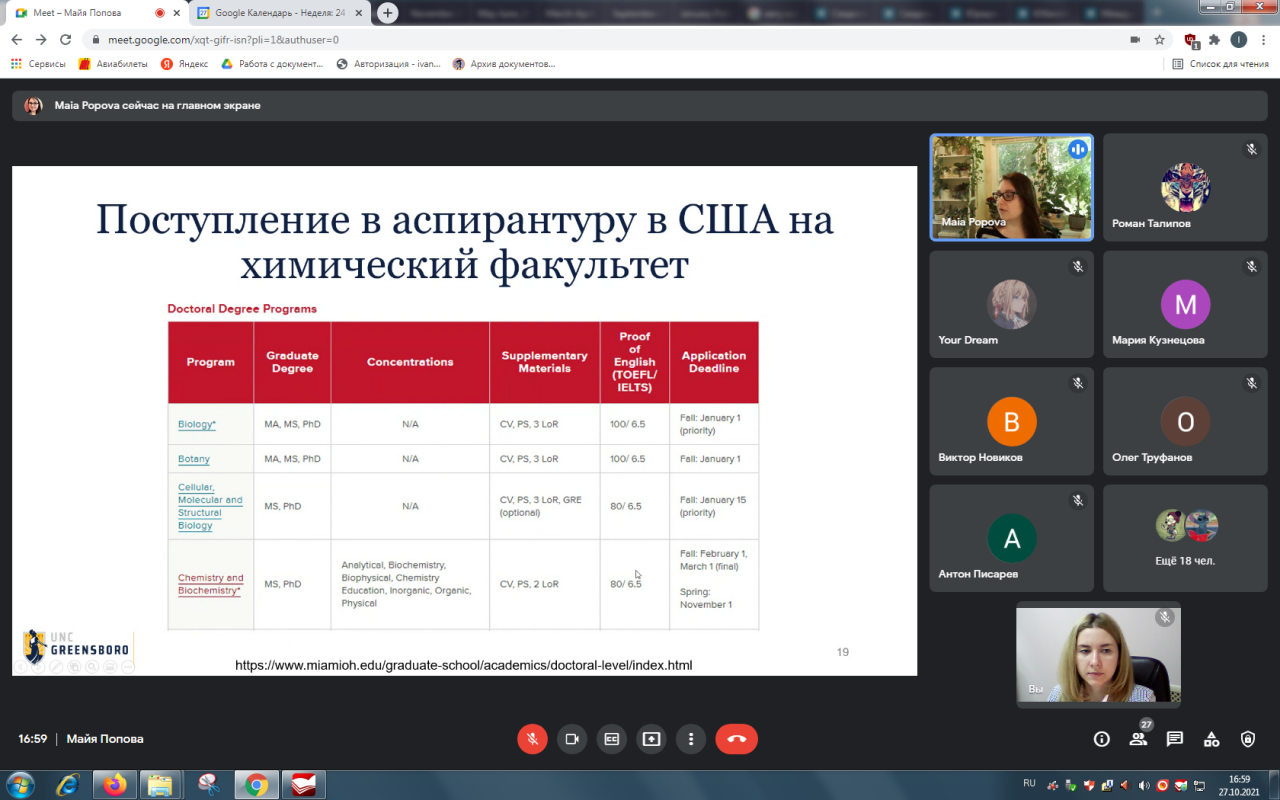Open the meeting details info icon
The height and width of the screenshot is (800, 1280).
coord(1101,739)
